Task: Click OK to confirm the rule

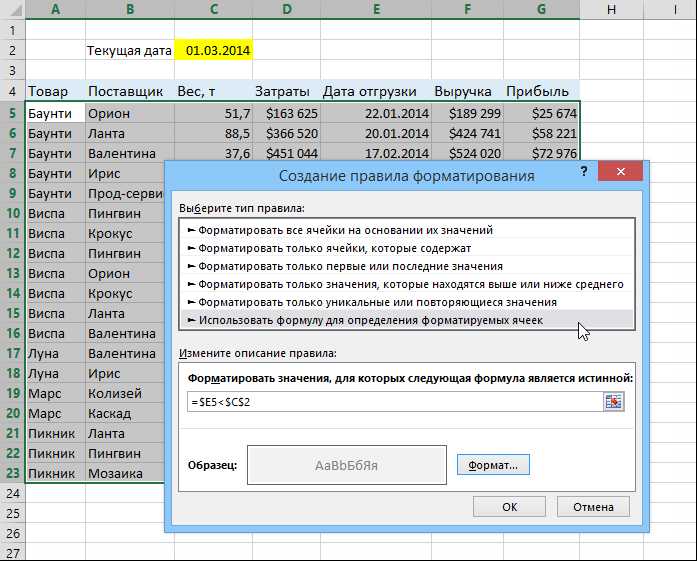Action: (x=509, y=507)
